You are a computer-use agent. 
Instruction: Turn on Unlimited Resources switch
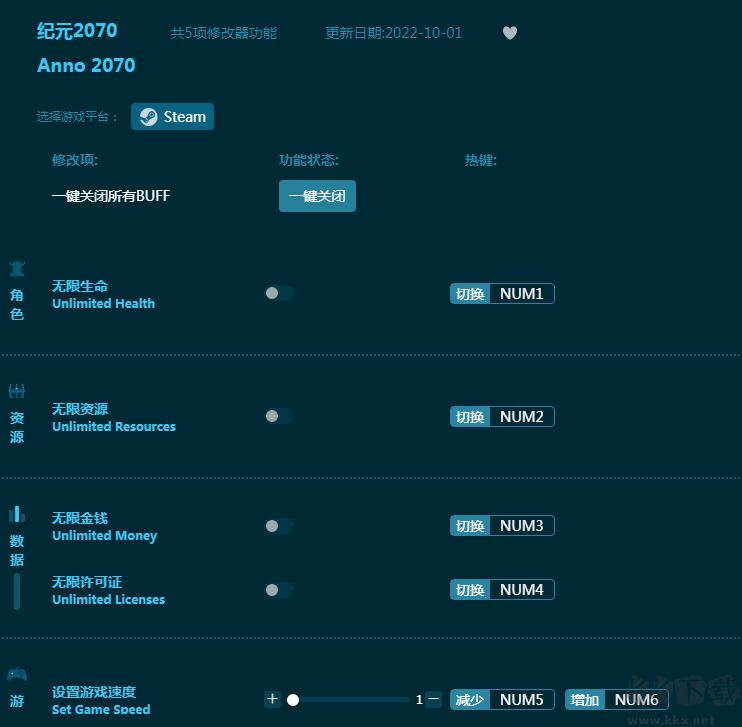click(278, 416)
